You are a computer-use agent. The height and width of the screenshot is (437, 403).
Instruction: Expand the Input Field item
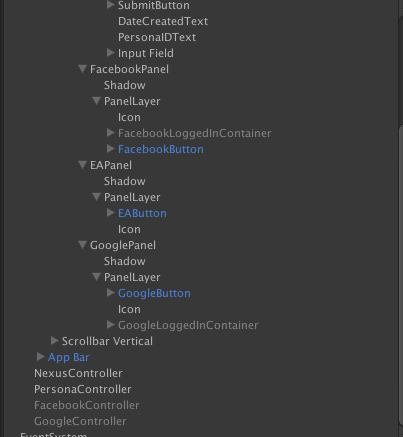(x=111, y=53)
